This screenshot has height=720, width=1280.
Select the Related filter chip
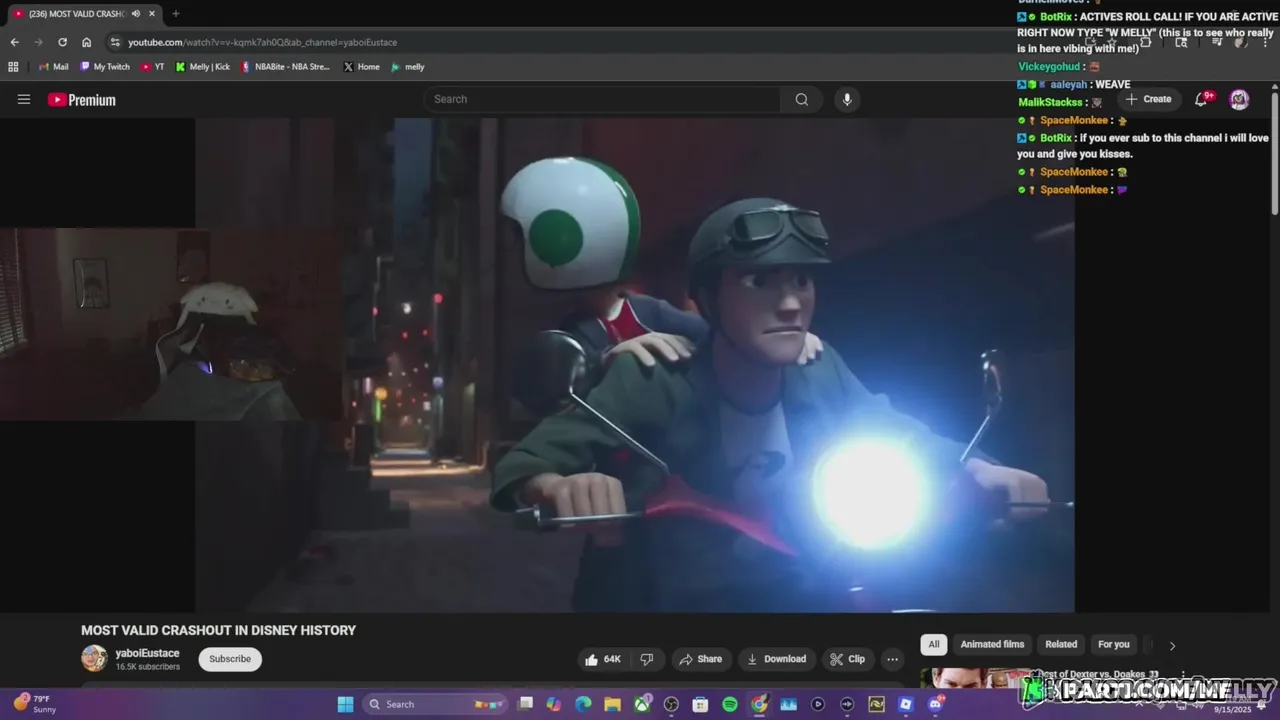[1061, 644]
